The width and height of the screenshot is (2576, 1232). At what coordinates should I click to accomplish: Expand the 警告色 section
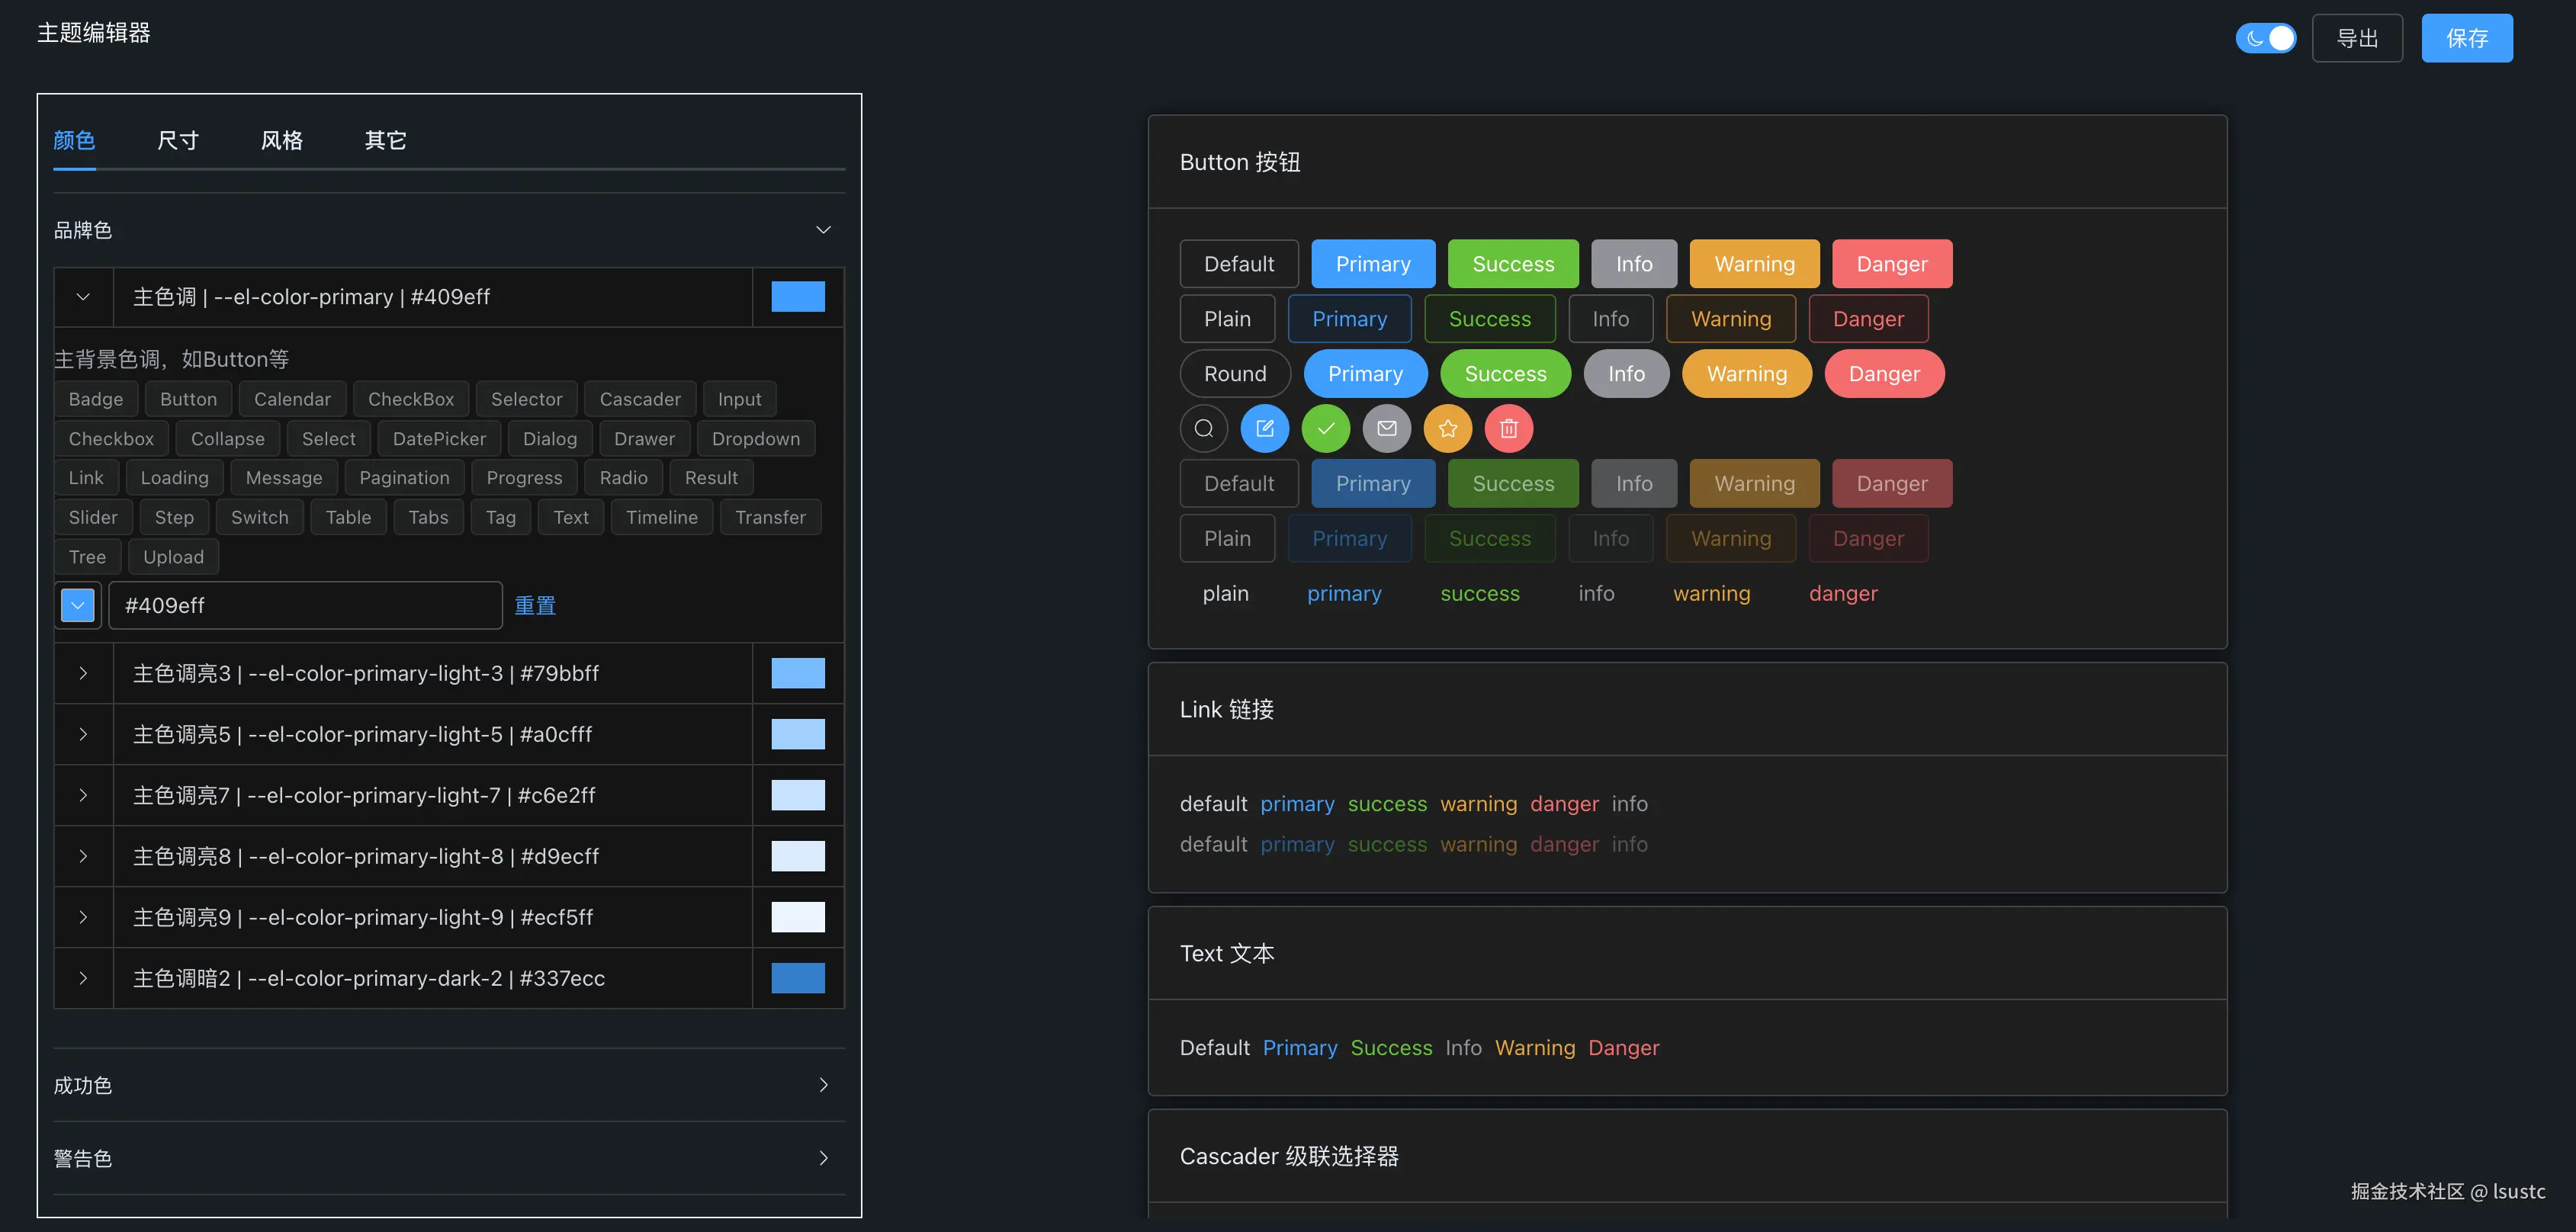823,1158
